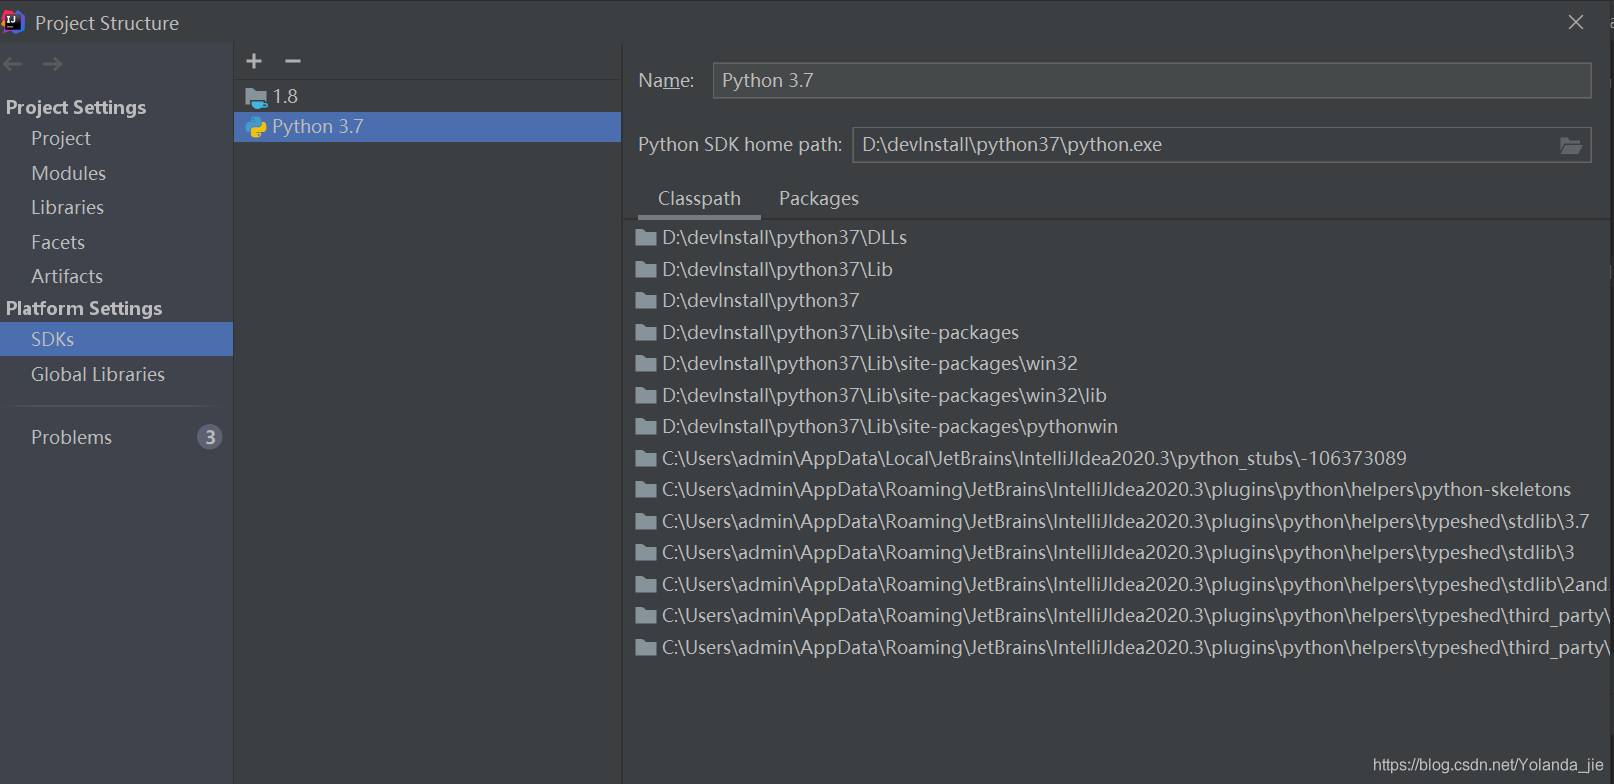The height and width of the screenshot is (784, 1614).
Task: Select the 1.8 SDK in the list
Action: pyautogui.click(x=427, y=97)
